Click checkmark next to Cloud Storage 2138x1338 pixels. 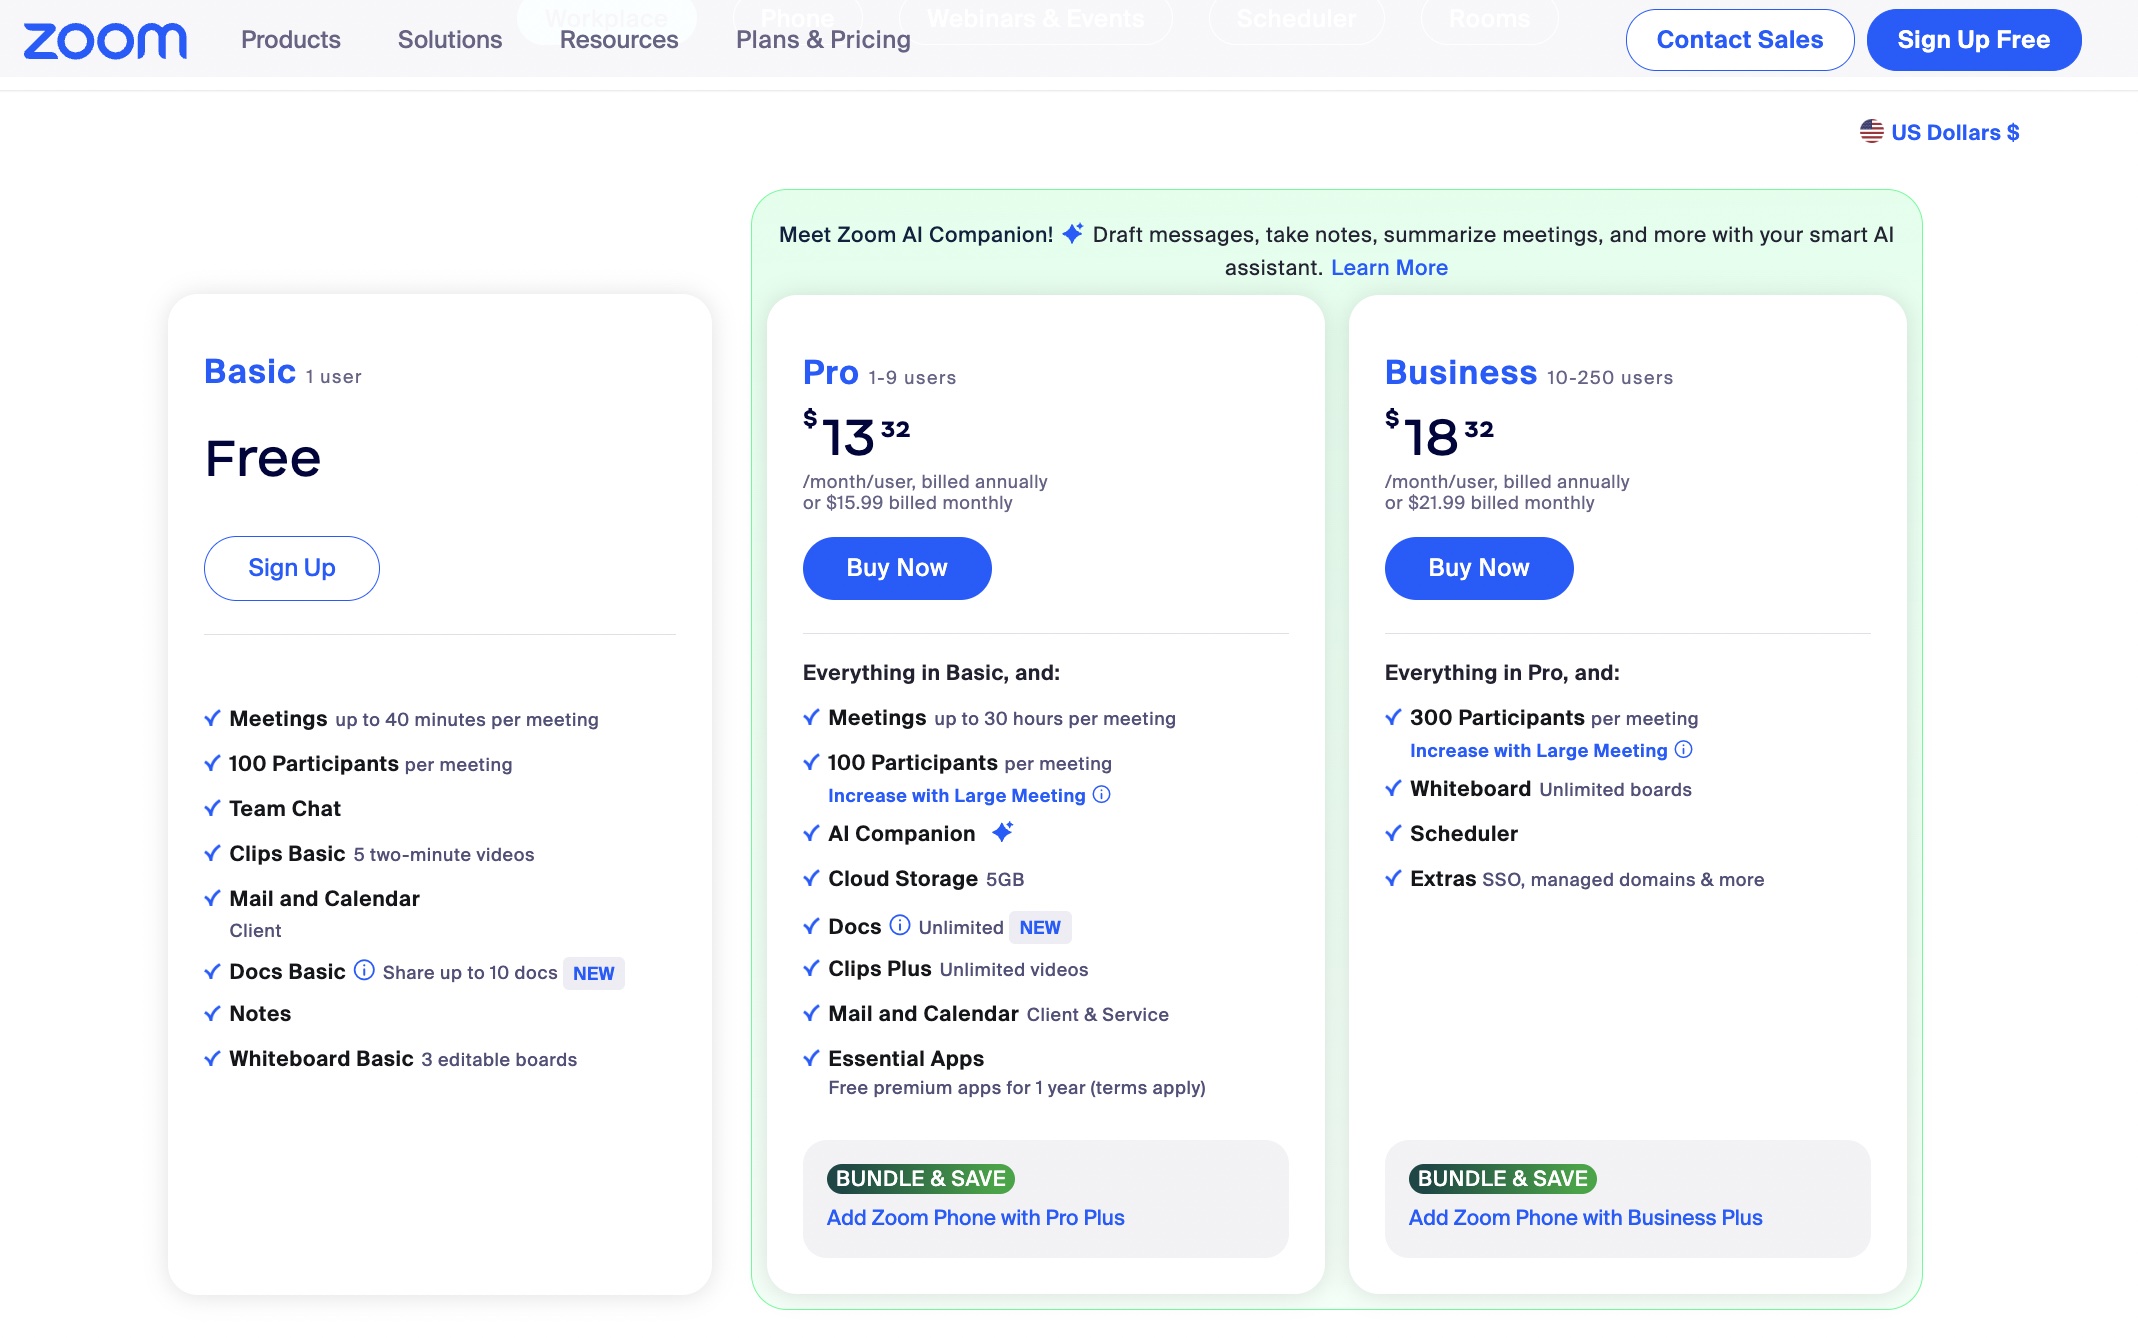point(811,878)
